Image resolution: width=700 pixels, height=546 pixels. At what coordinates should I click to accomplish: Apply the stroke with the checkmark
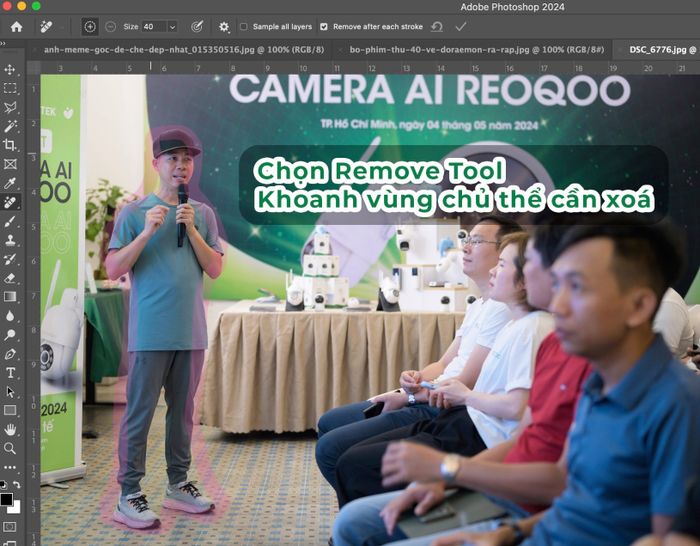[x=461, y=27]
